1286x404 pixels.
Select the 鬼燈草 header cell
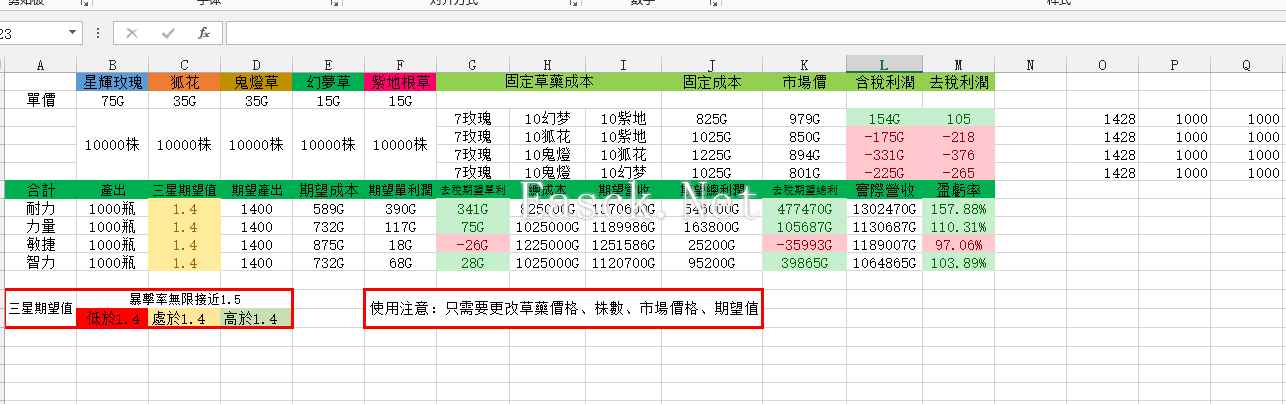(x=256, y=82)
